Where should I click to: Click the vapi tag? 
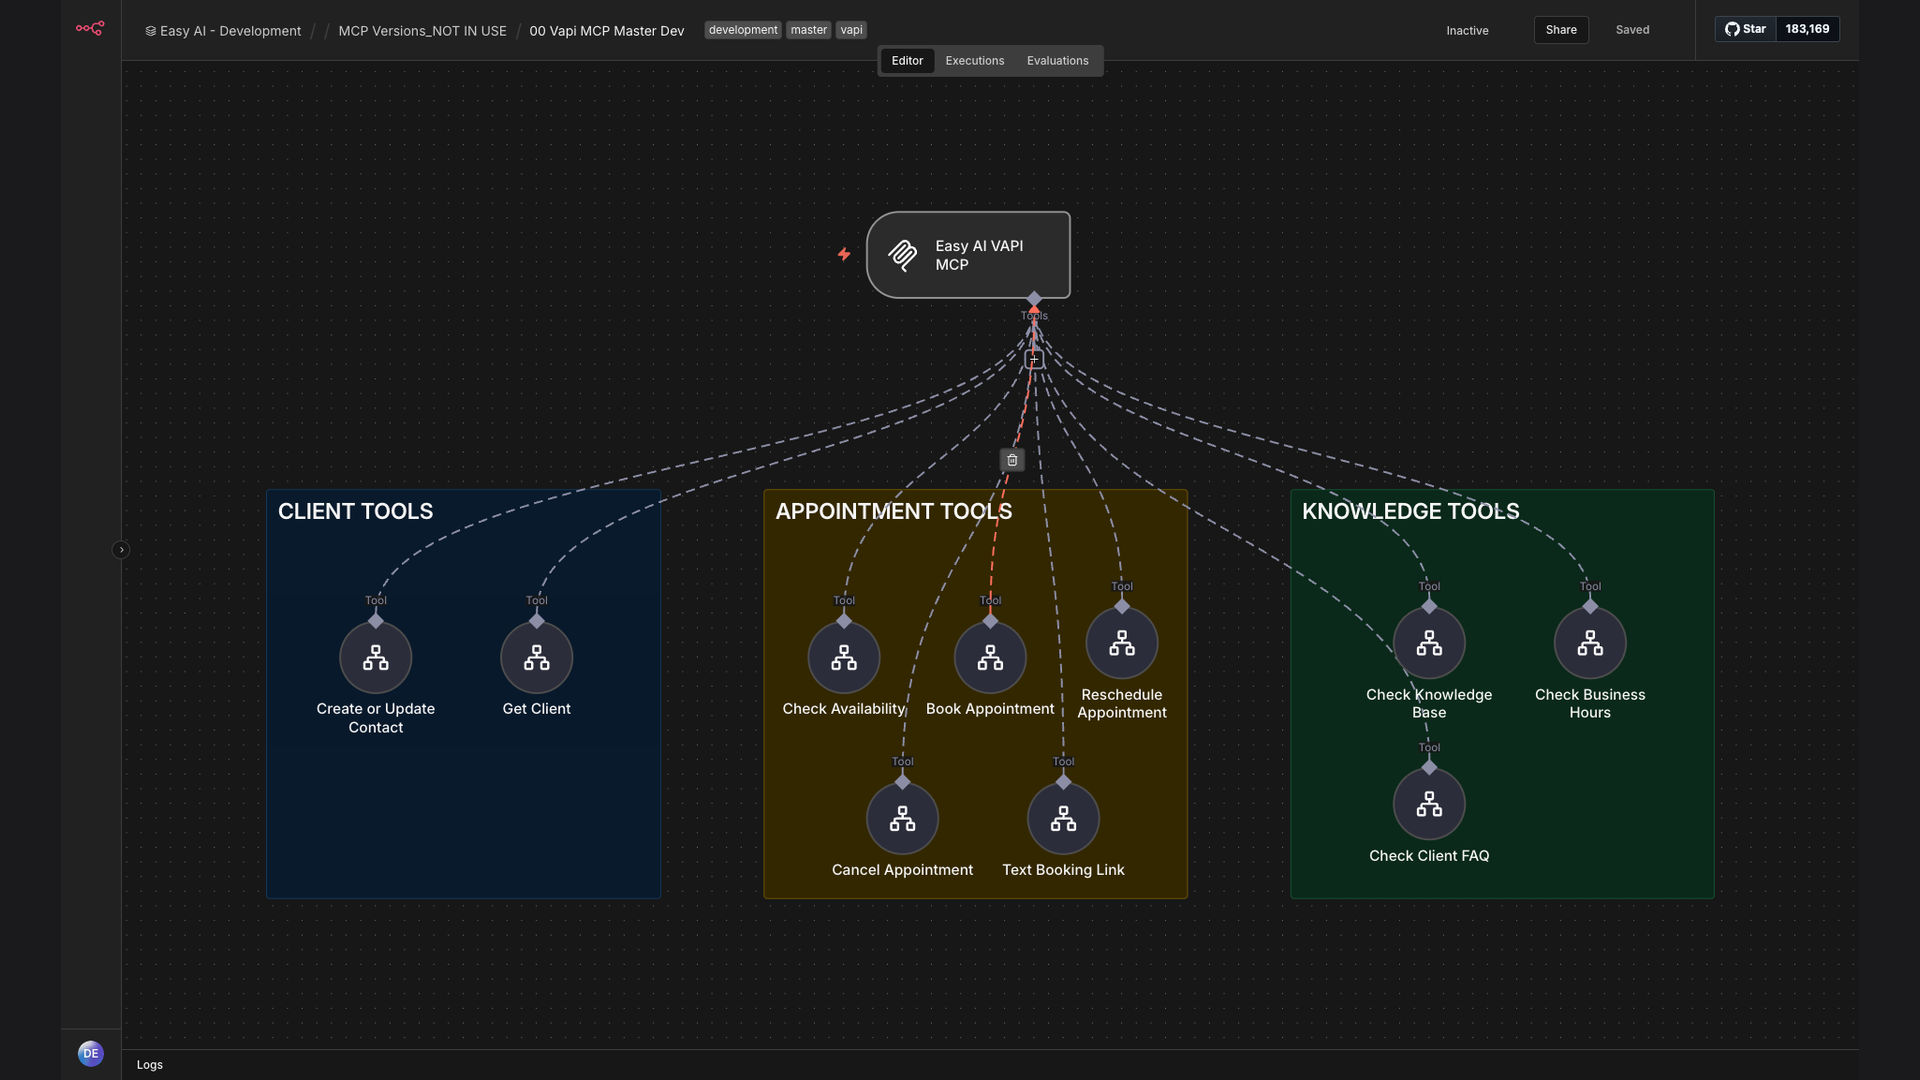(x=852, y=30)
